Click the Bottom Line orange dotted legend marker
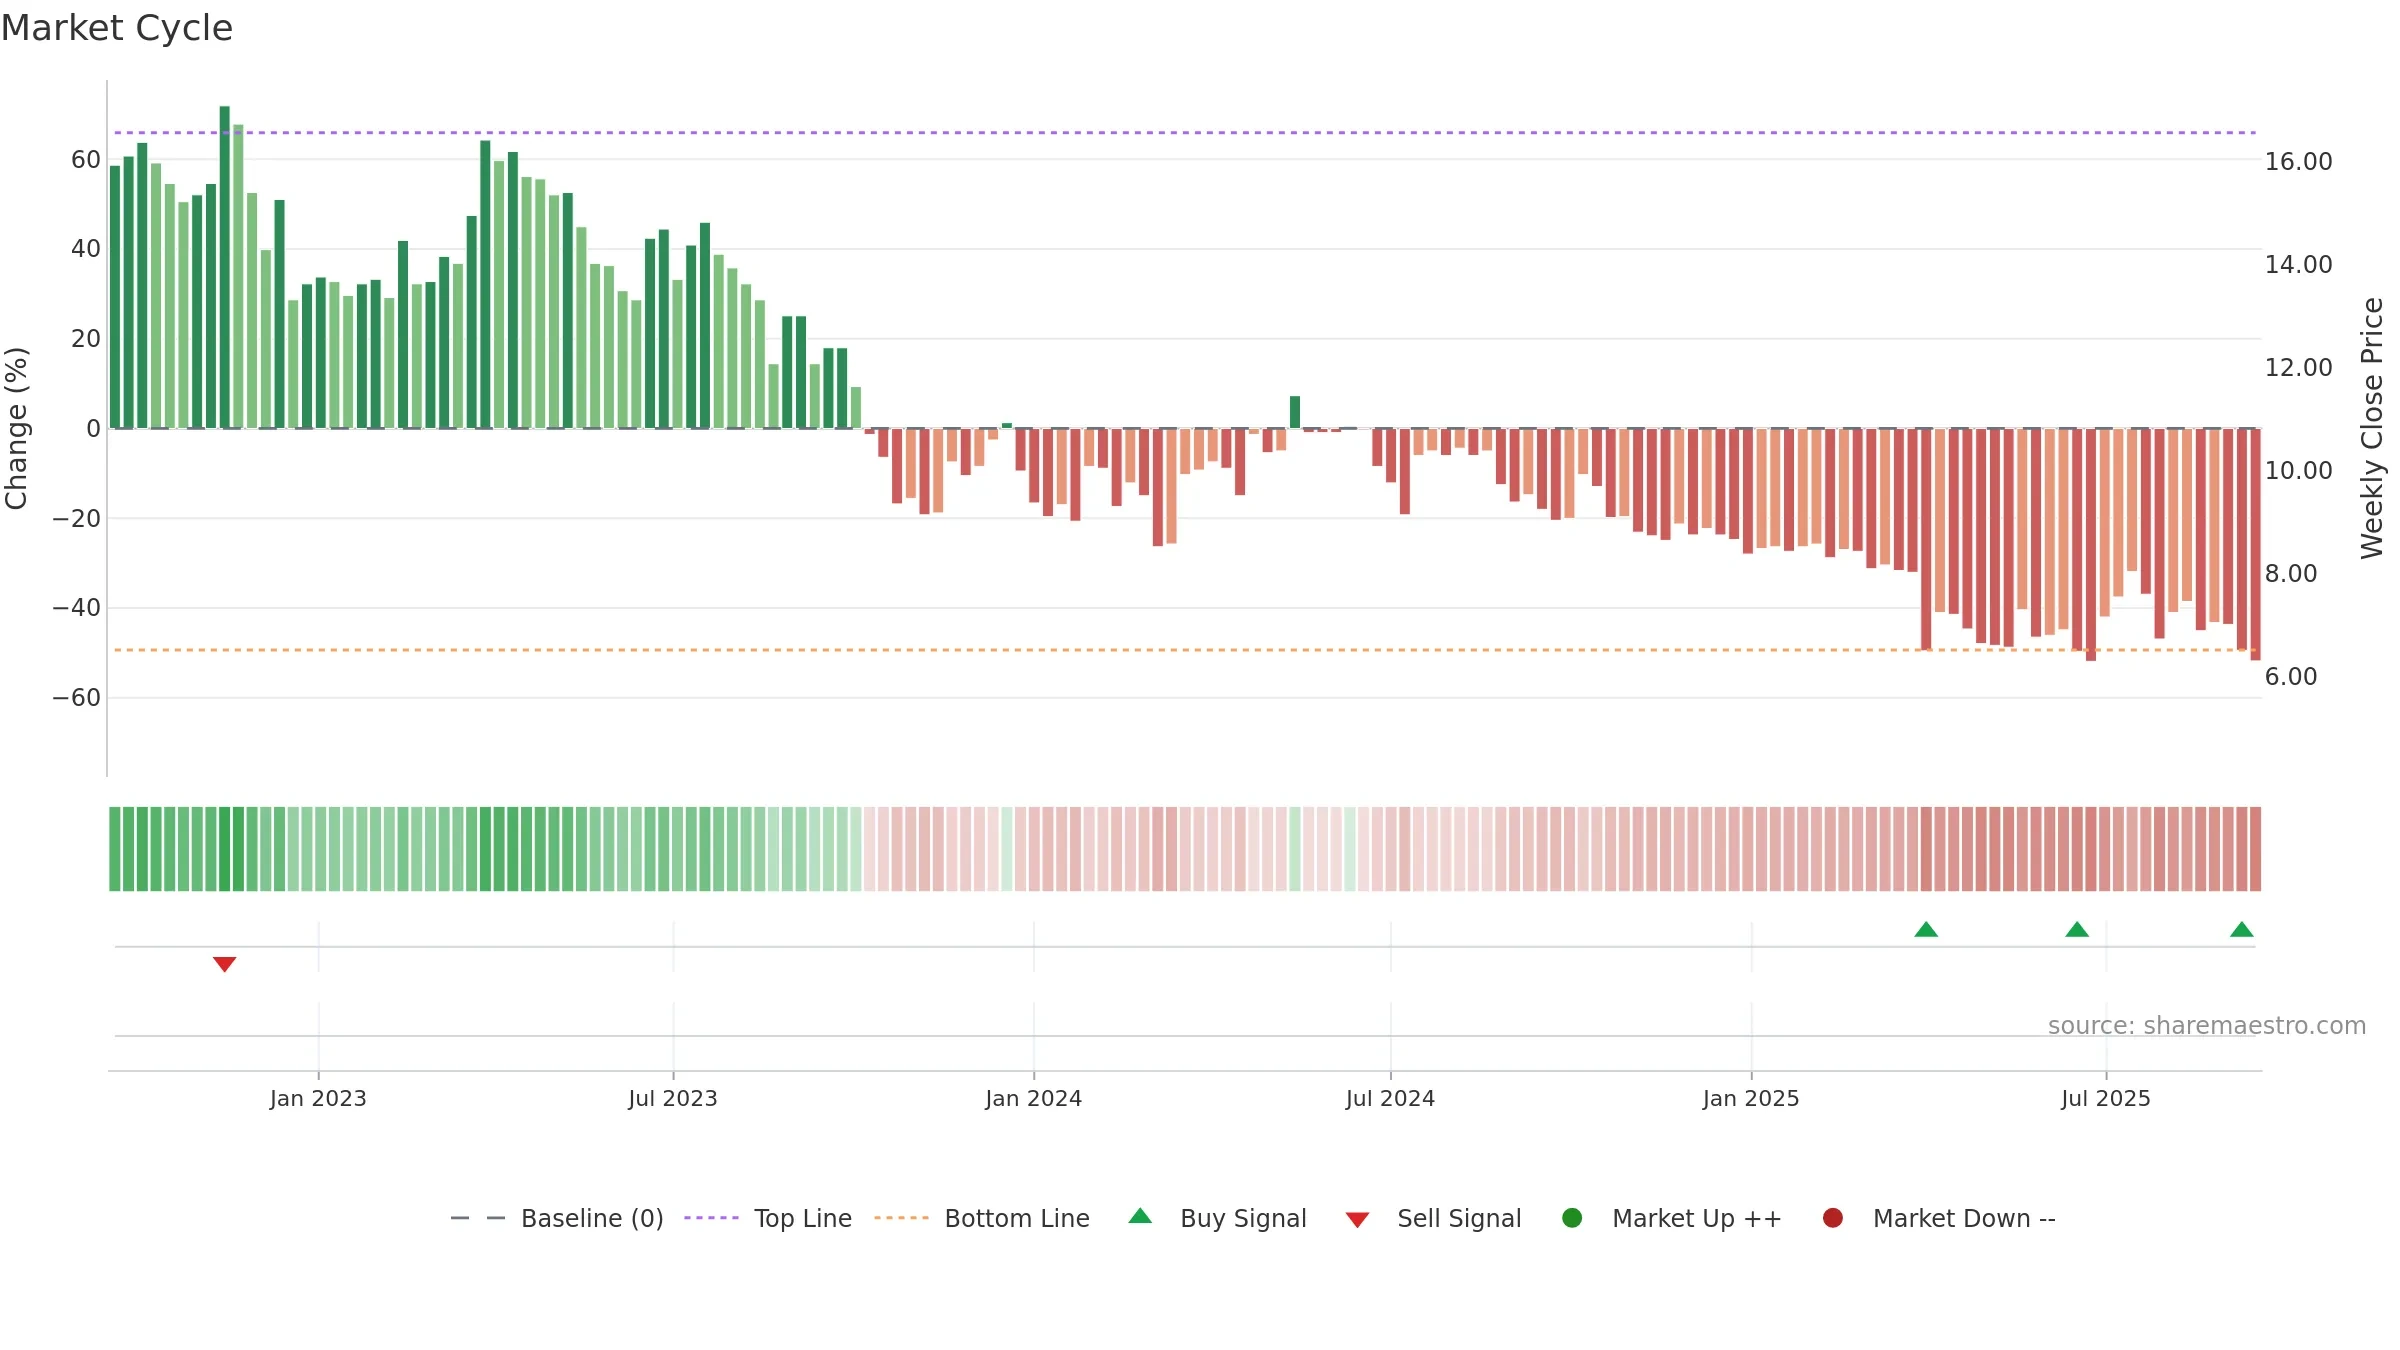2400x1350 pixels. pyautogui.click(x=901, y=1218)
